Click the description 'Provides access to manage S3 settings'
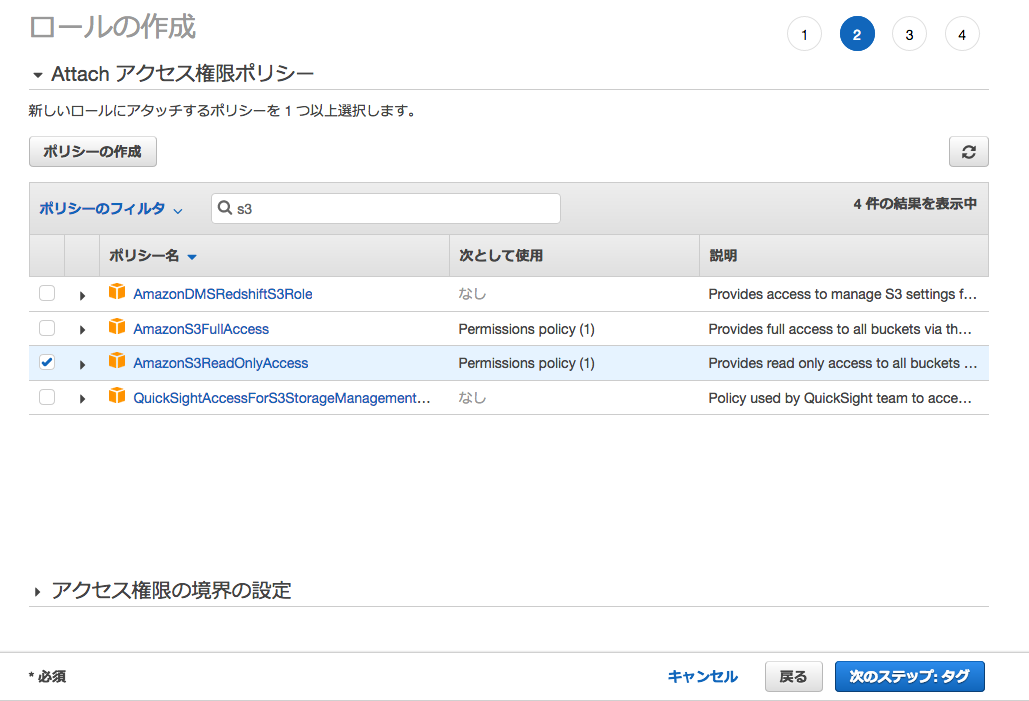 [843, 294]
